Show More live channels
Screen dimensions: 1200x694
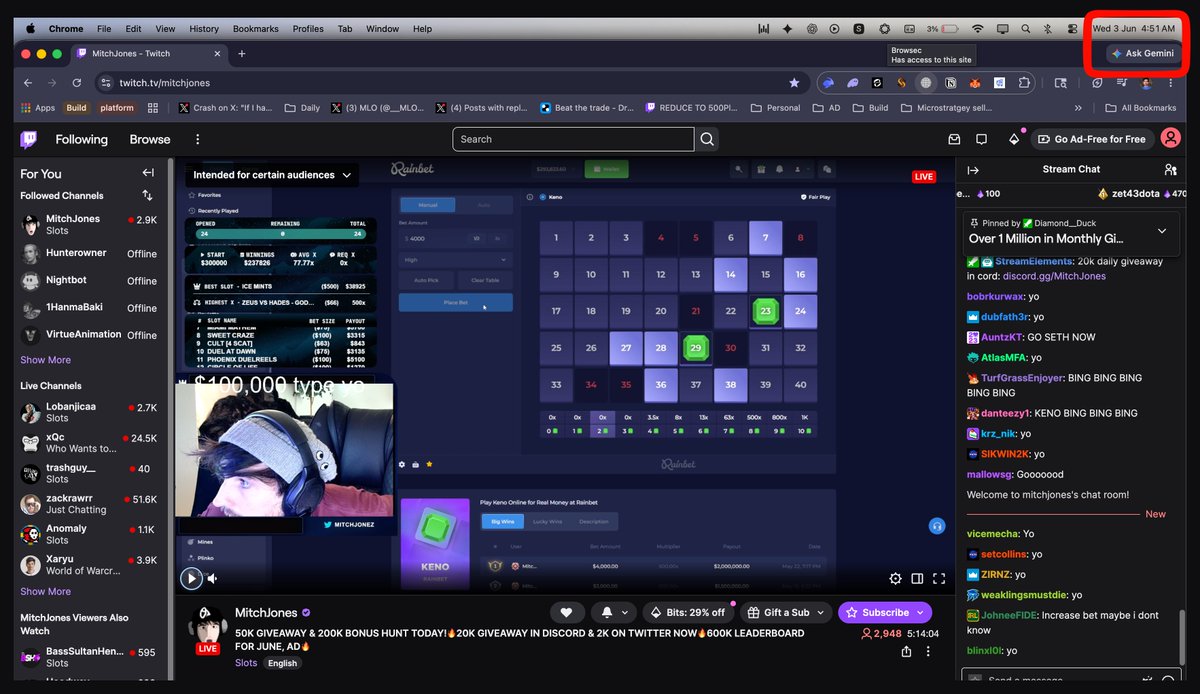tap(46, 592)
